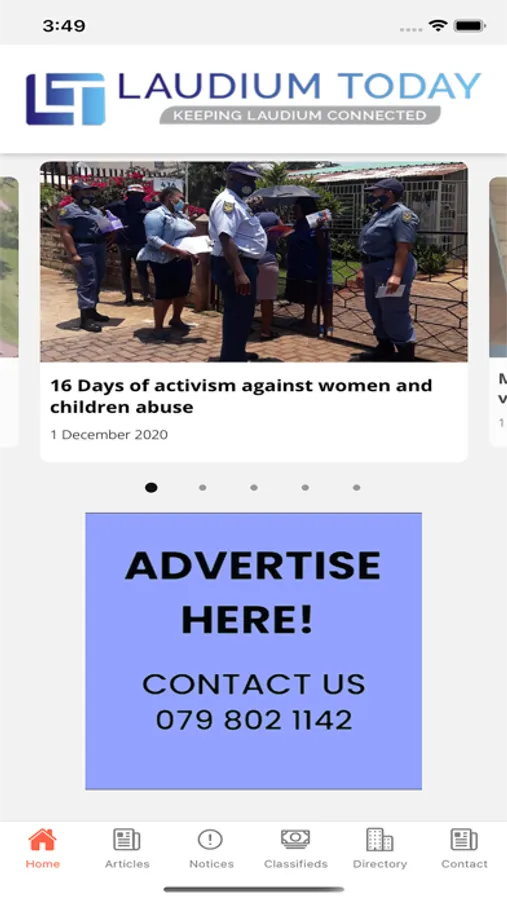Select the first carousel page dot
507x900 pixels.
click(151, 487)
